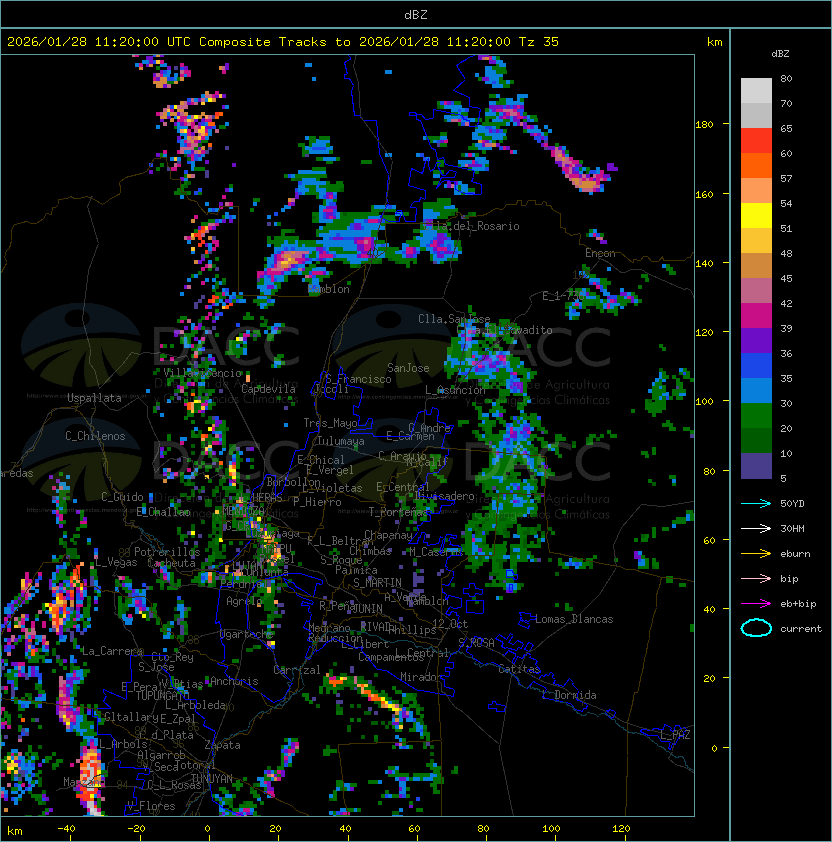
Task: Pick the bright yellow 51-54 dBZ swatch
Action: (756, 215)
